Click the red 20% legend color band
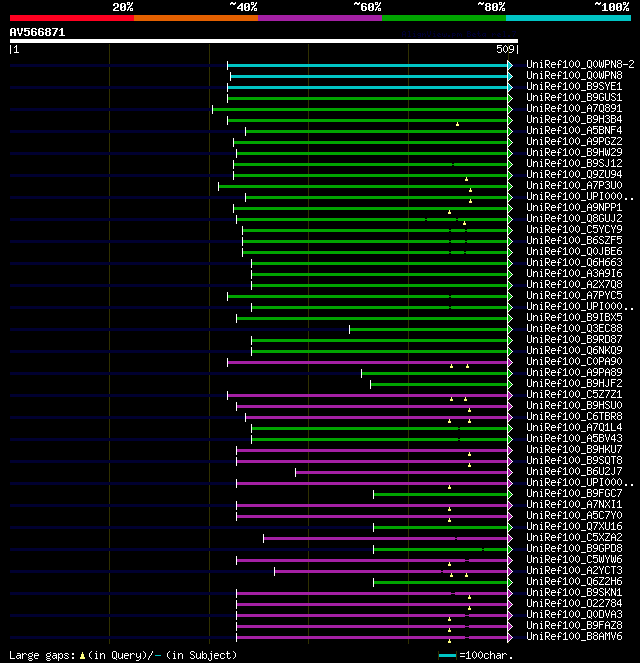 pyautogui.click(x=72, y=18)
